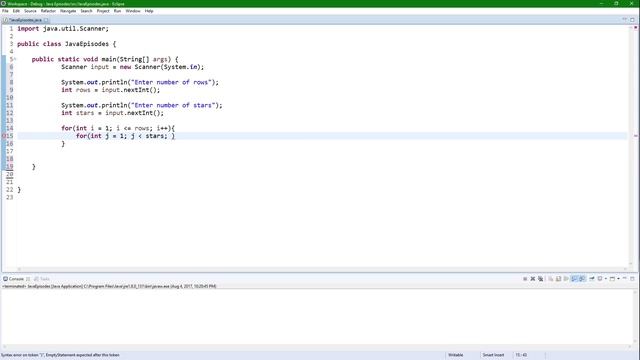The height and width of the screenshot is (360, 640).
Task: Click the cursor position in status bar
Action: [x=521, y=355]
